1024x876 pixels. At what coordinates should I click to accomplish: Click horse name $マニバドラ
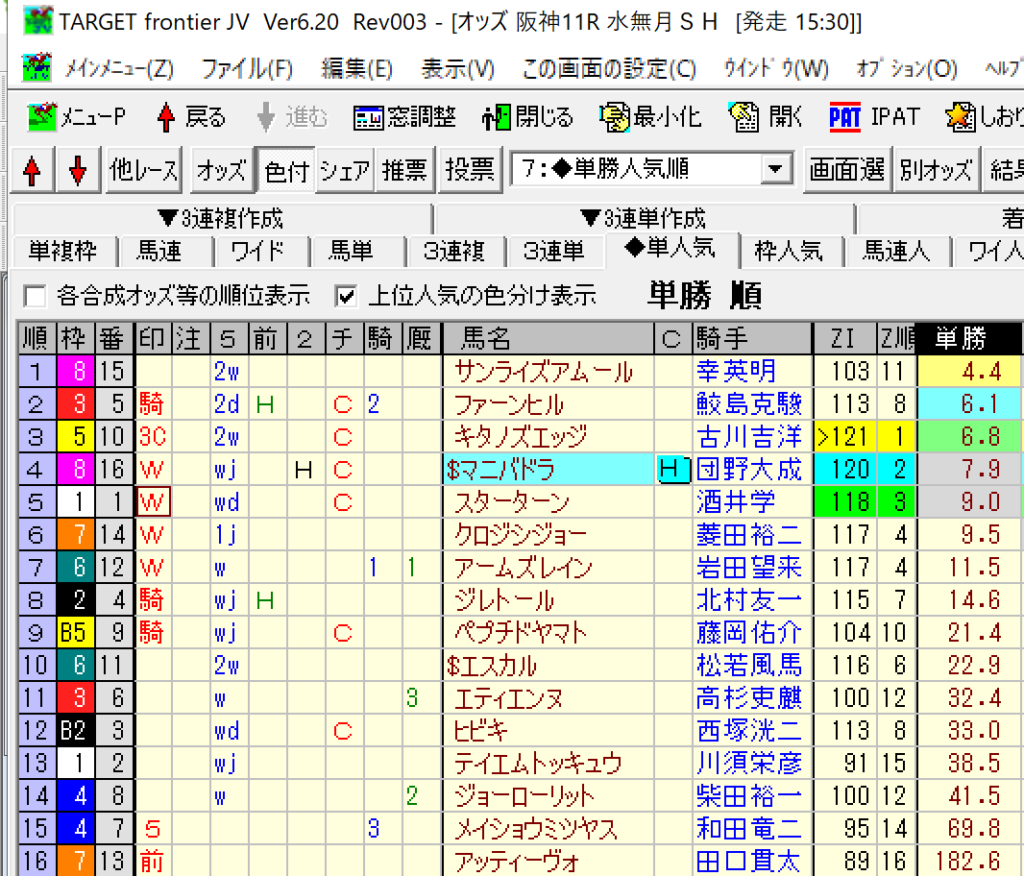(501, 469)
